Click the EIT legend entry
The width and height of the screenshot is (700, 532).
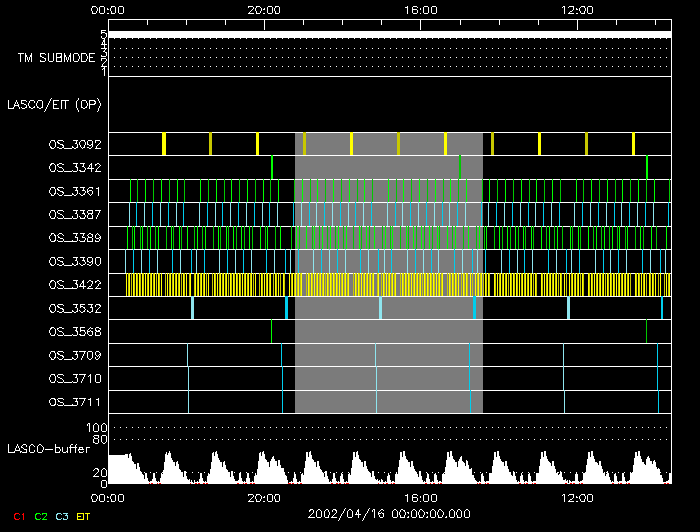[84, 517]
